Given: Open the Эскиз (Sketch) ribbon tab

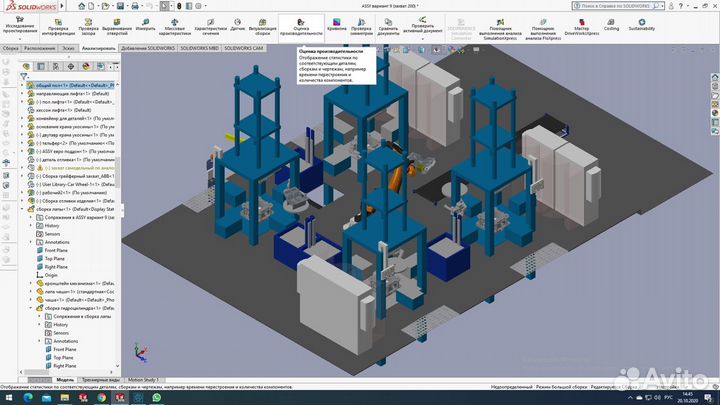Looking at the screenshot, I should tap(68, 48).
